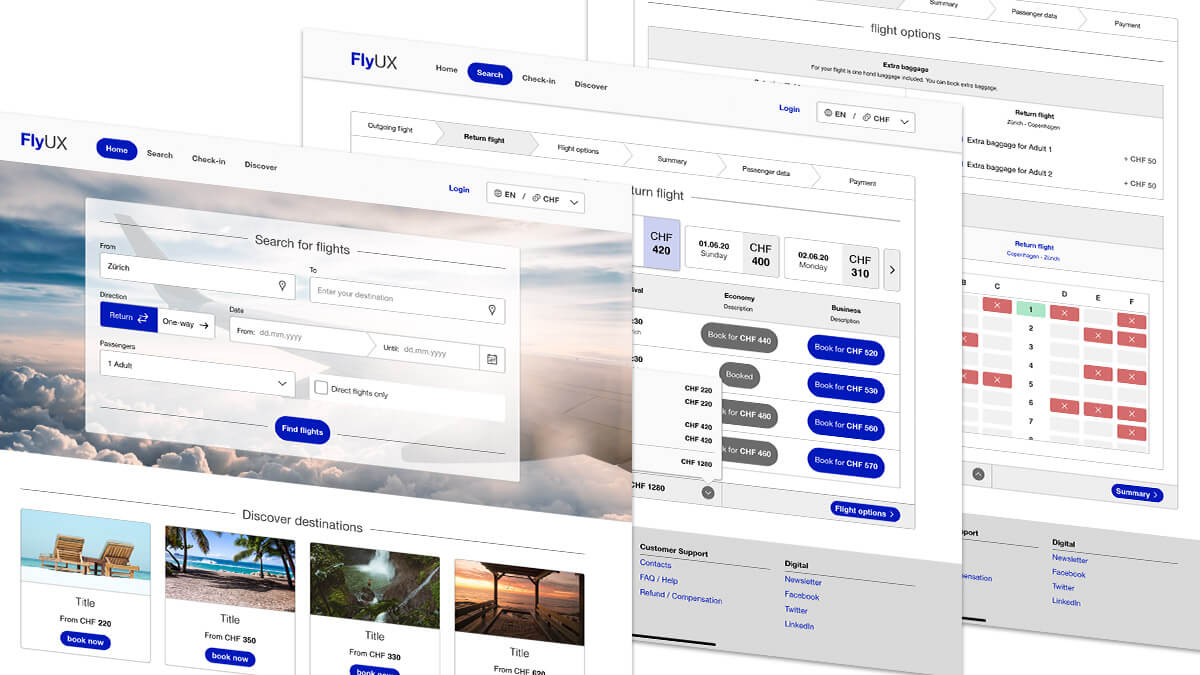Expand the EN / CHF selector above the Payment step
Image resolution: width=1200 pixels, height=675 pixels.
pyautogui.click(x=865, y=118)
